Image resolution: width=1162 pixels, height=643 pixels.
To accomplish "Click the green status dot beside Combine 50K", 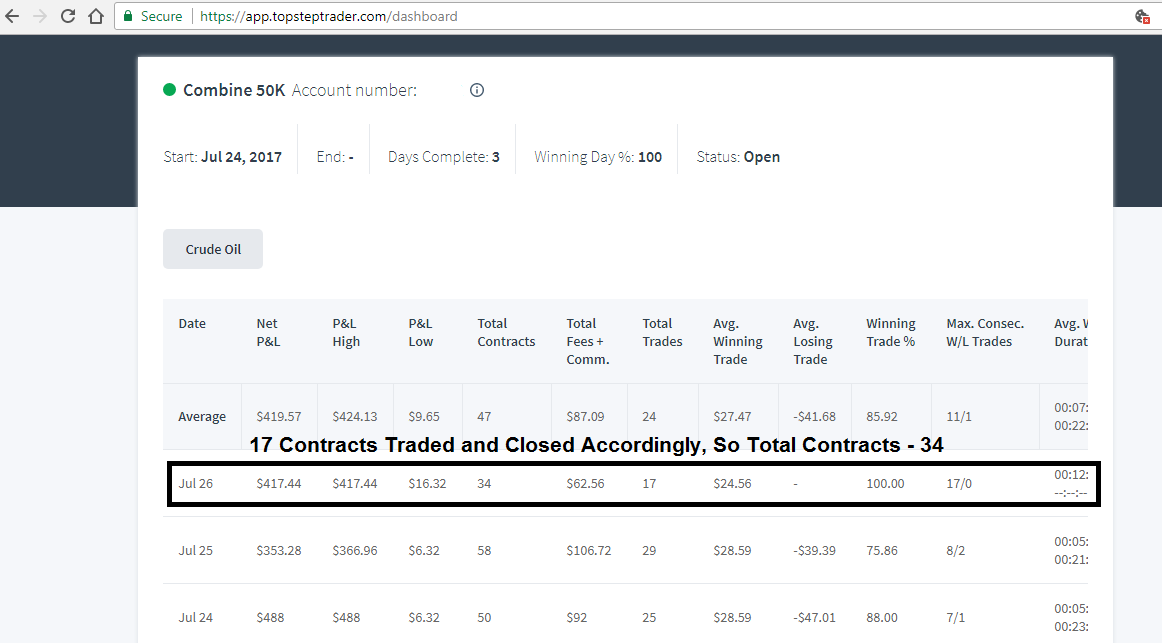I will [170, 90].
